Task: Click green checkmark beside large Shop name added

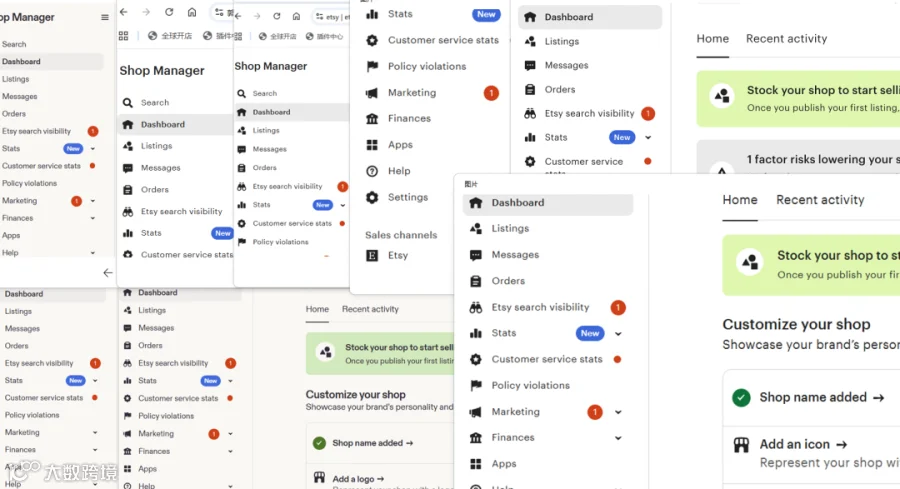Action: tap(741, 397)
